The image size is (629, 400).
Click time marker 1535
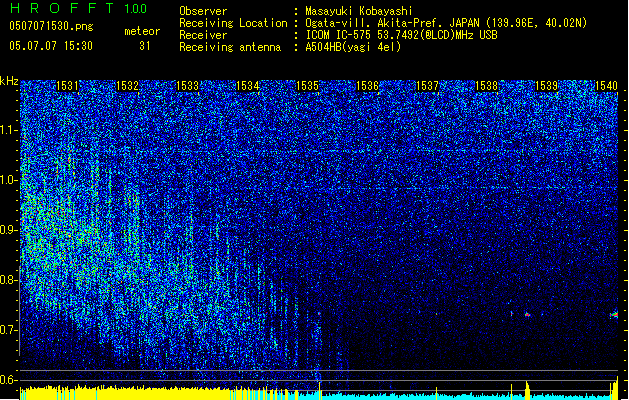[307, 86]
